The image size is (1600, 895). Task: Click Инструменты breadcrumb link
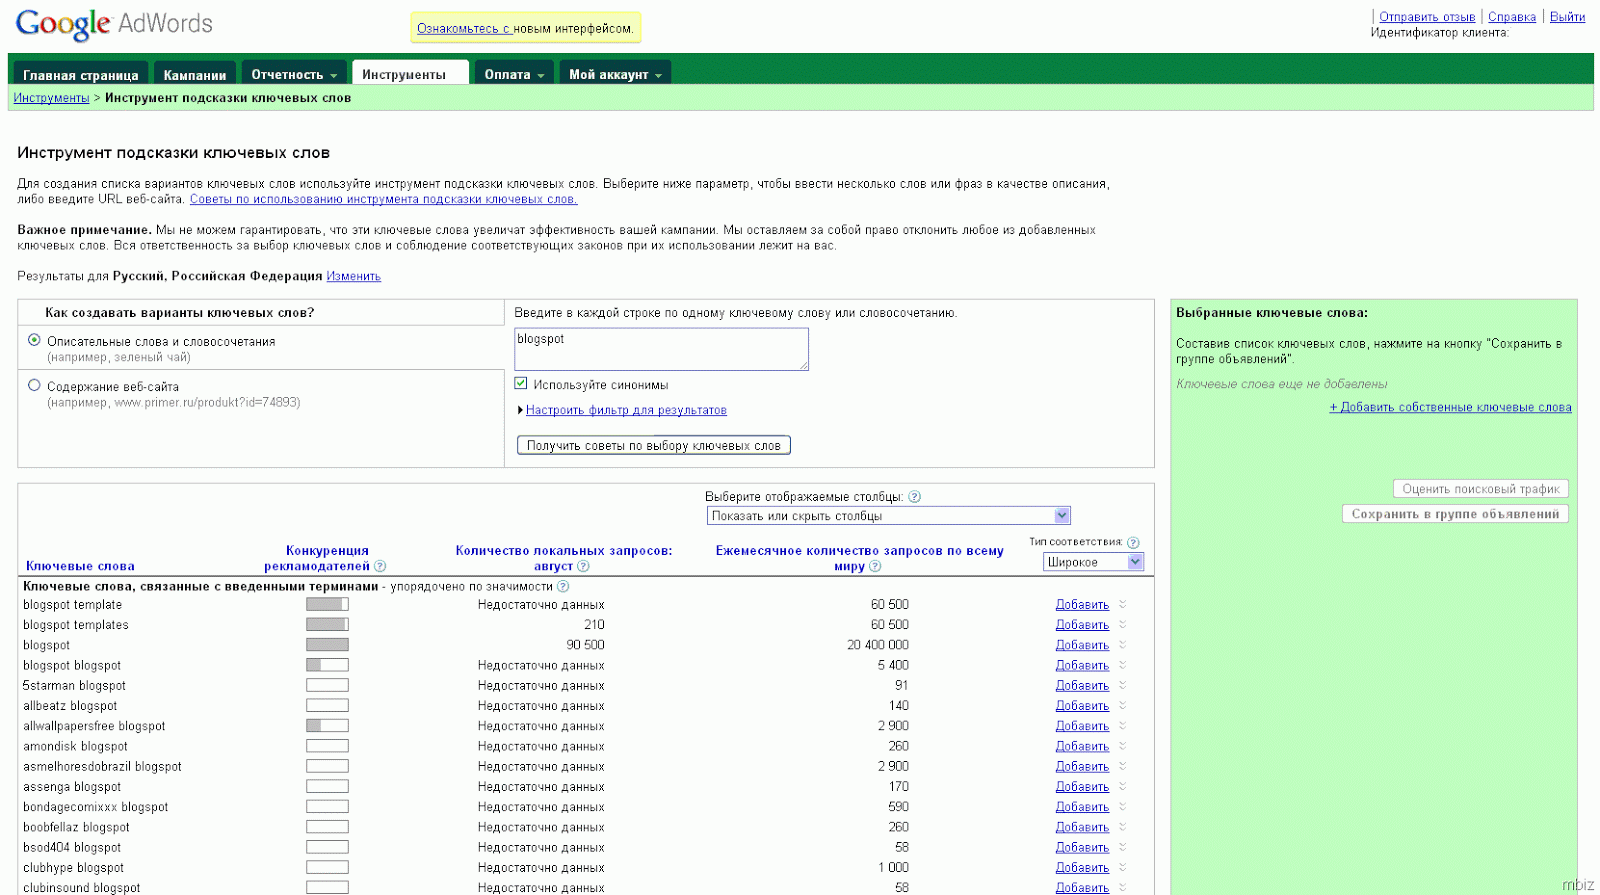[51, 98]
